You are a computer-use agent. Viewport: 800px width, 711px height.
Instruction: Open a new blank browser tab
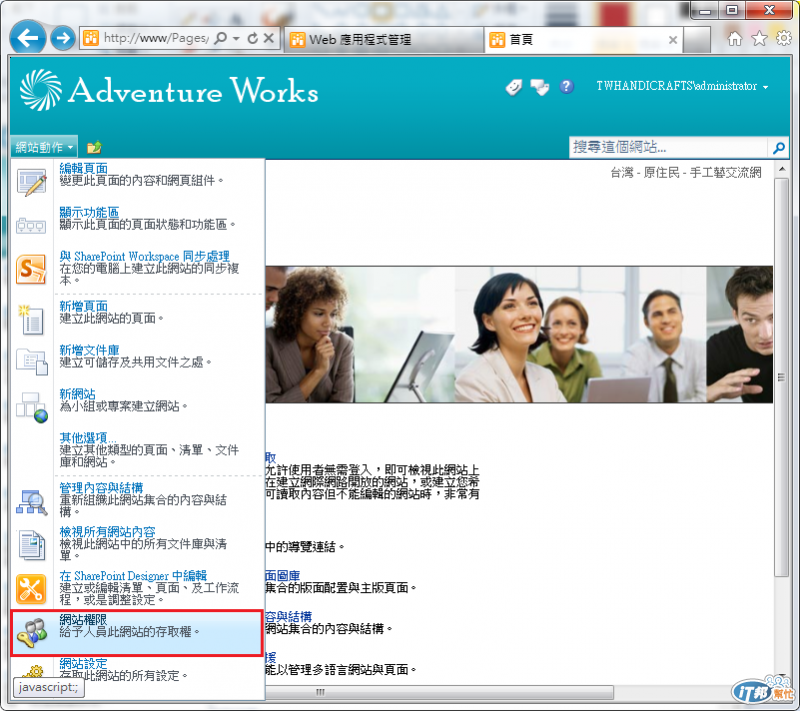(697, 39)
